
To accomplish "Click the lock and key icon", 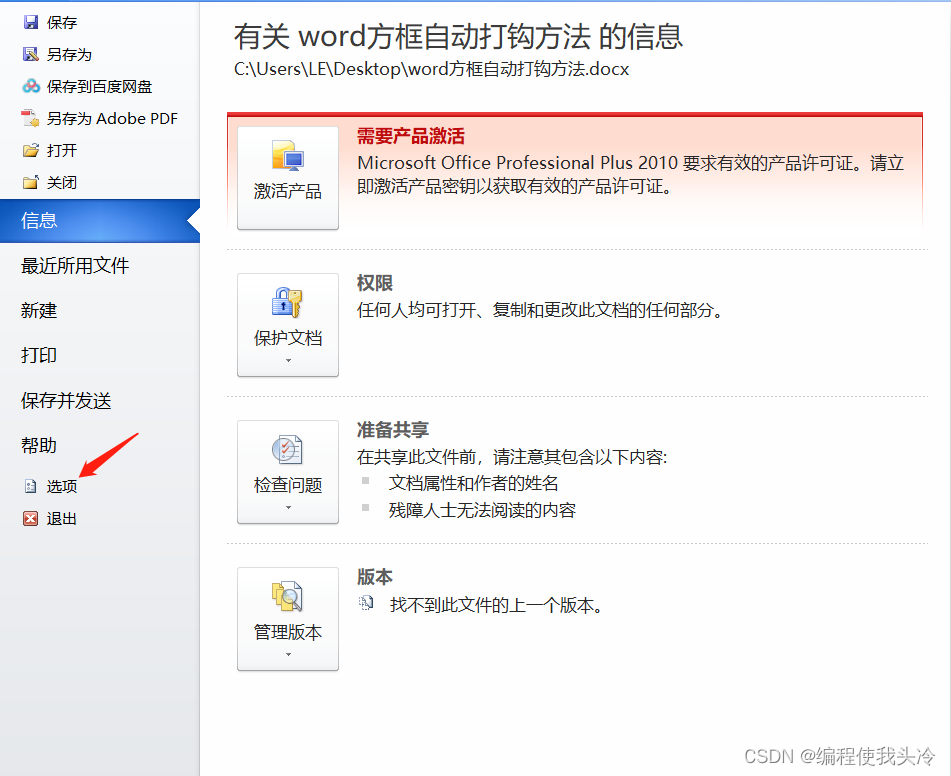I will [x=287, y=303].
